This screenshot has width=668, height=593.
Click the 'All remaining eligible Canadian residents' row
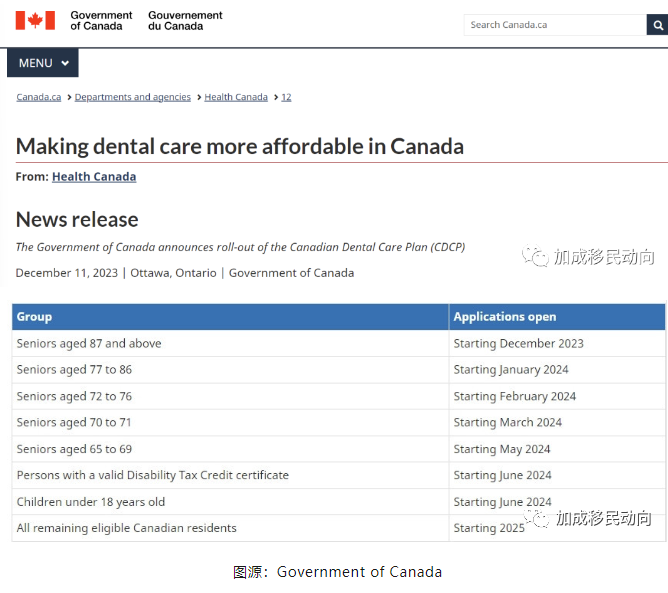(x=339, y=528)
